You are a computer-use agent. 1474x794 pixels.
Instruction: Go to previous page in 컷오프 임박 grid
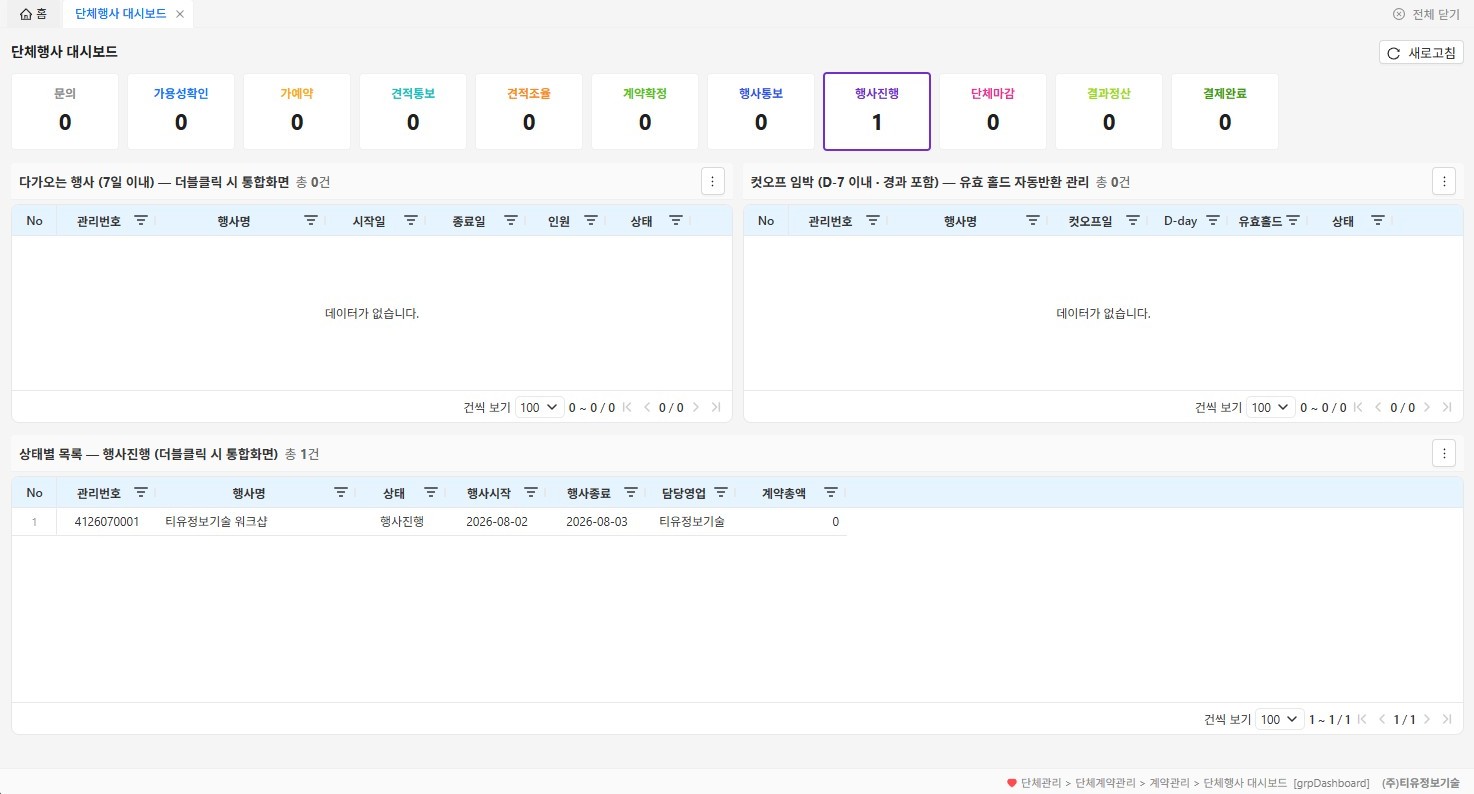(x=1379, y=407)
